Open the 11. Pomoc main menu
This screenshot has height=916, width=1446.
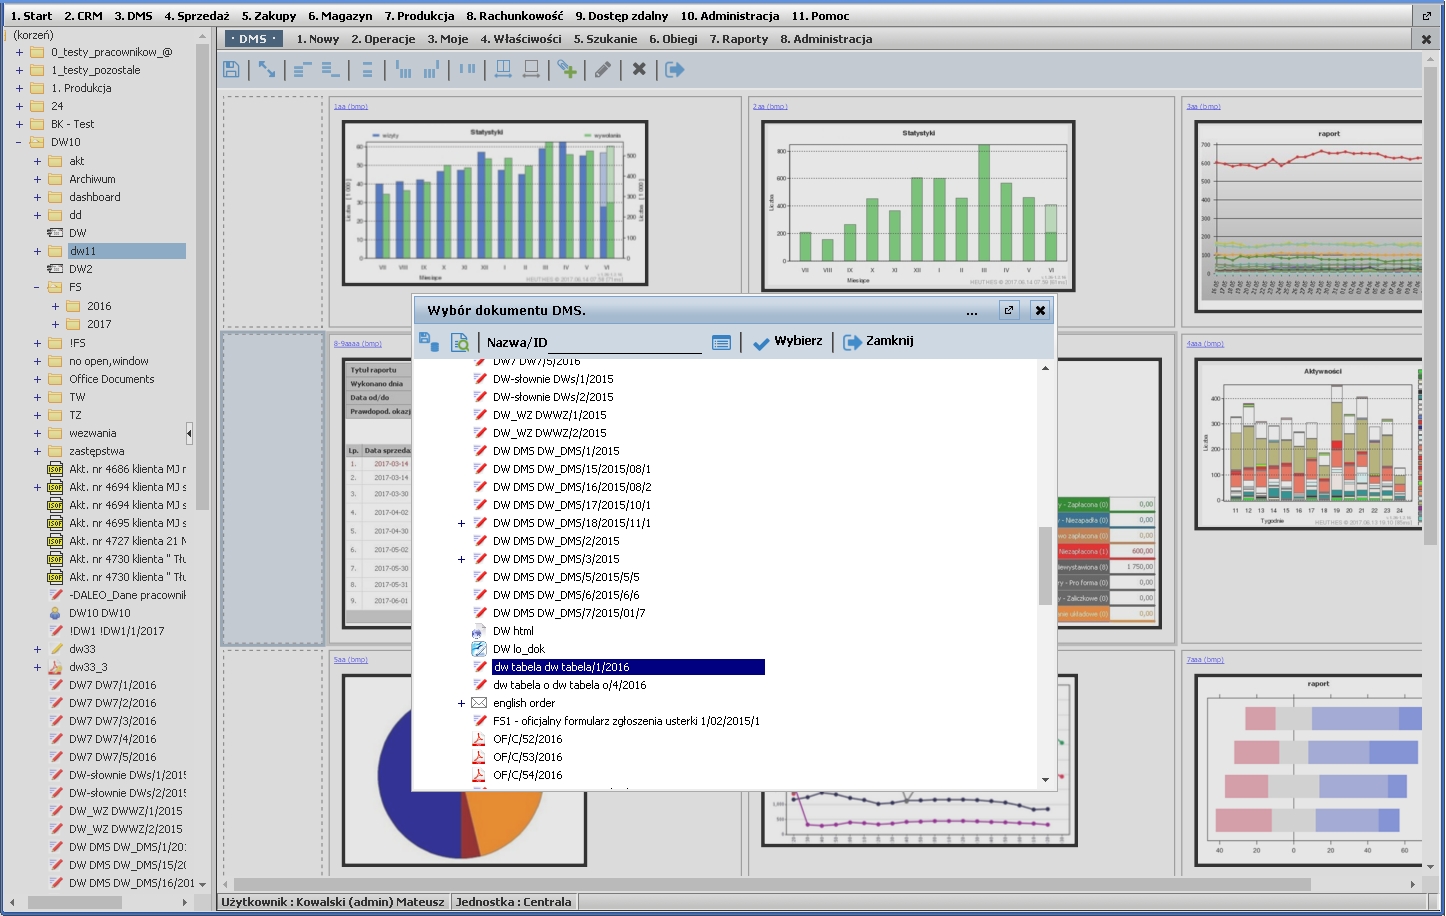(x=820, y=16)
